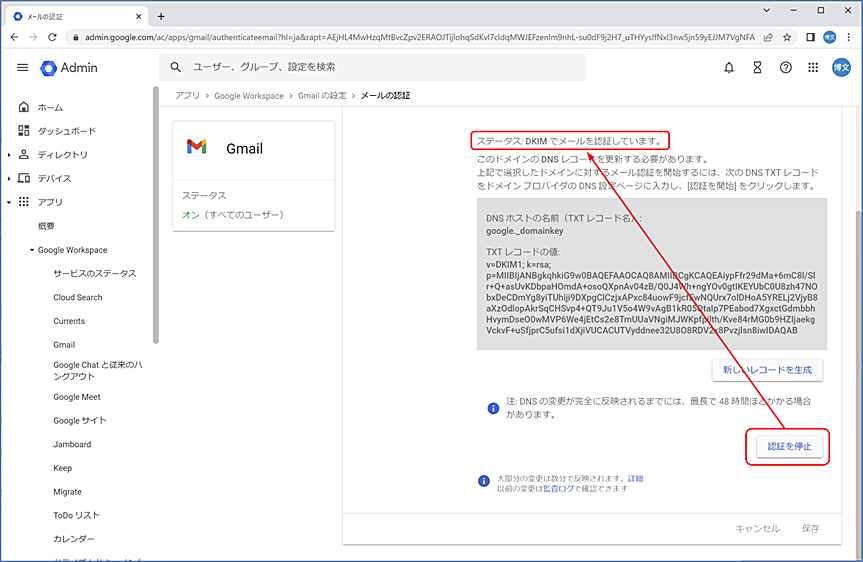
Task: Click the share page icon in address bar
Action: tap(768, 37)
